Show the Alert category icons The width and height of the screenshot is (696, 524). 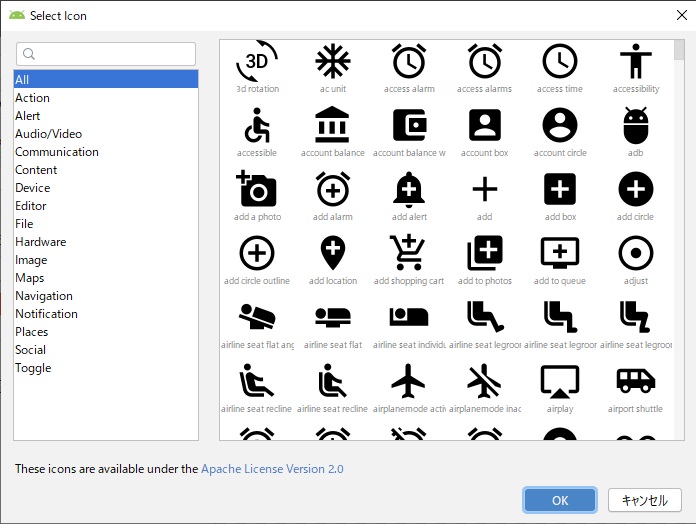pyautogui.click(x=106, y=116)
